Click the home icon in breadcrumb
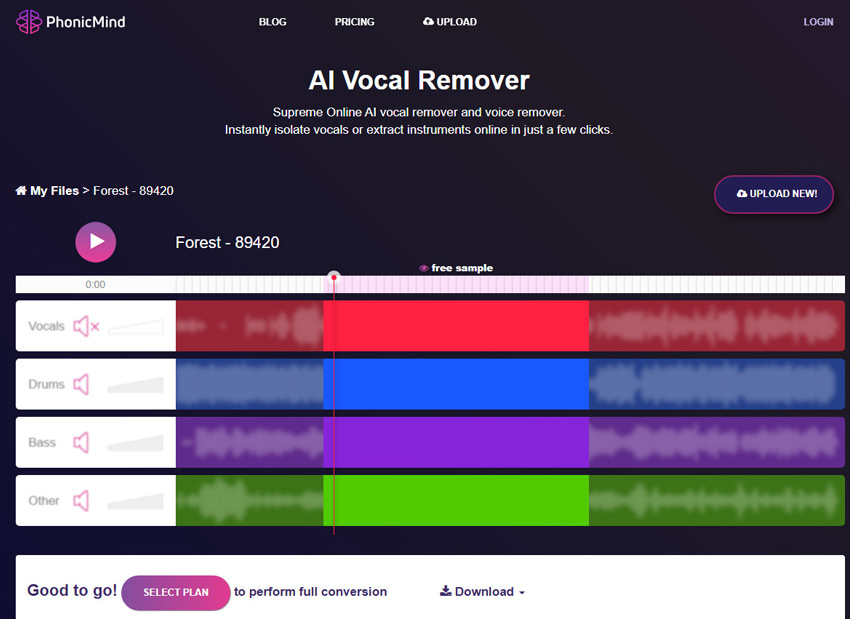This screenshot has width=850, height=619. [21, 191]
